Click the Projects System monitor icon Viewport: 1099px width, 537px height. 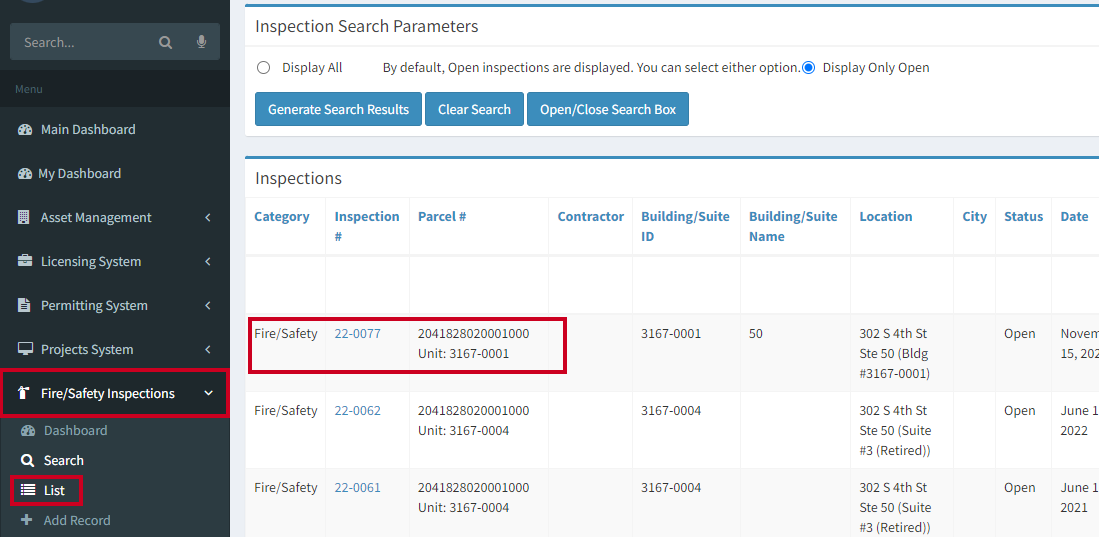click(x=25, y=349)
